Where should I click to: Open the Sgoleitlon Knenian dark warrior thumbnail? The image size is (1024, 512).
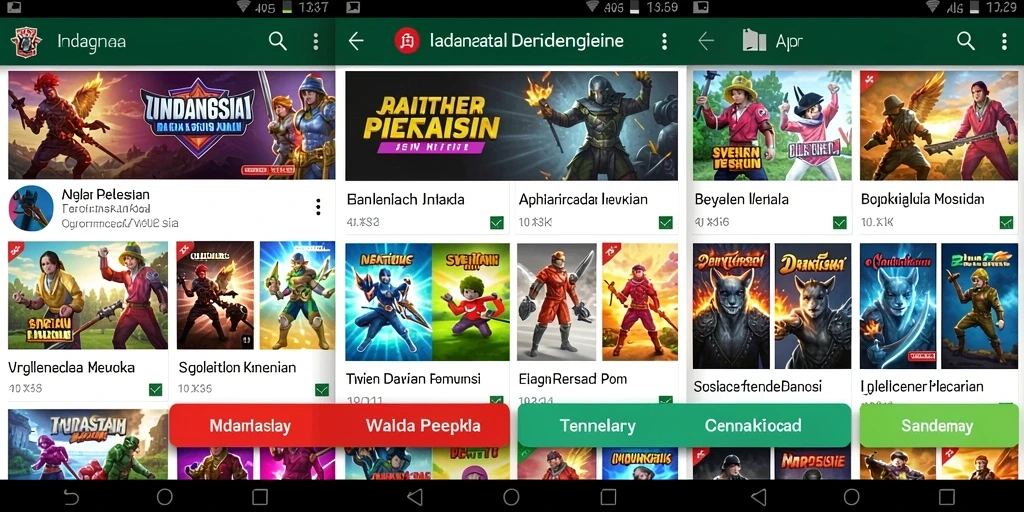click(215, 295)
